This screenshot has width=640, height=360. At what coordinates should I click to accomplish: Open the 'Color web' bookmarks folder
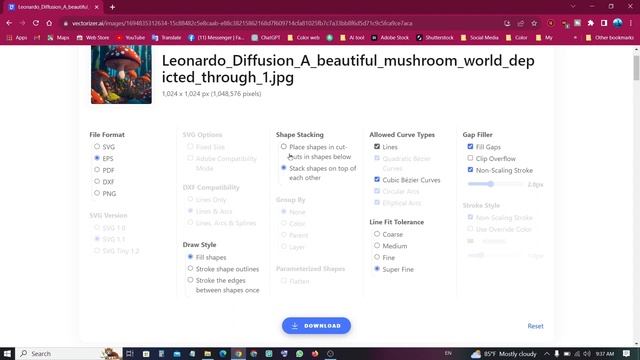pos(304,38)
